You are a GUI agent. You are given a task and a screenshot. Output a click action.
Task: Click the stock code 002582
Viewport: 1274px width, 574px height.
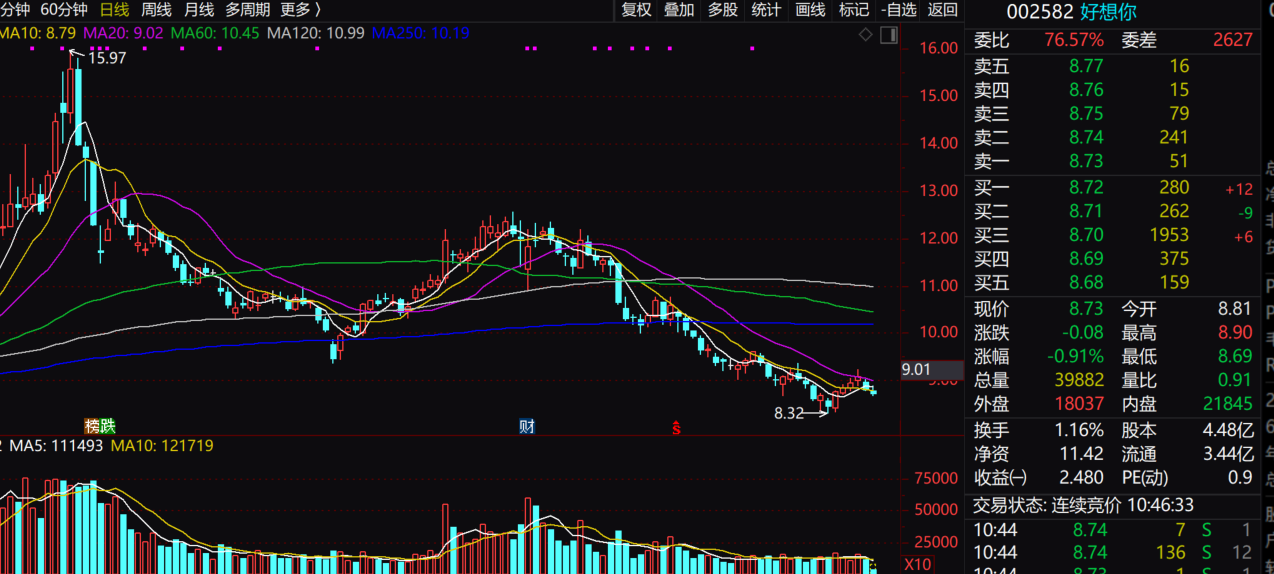(1040, 12)
